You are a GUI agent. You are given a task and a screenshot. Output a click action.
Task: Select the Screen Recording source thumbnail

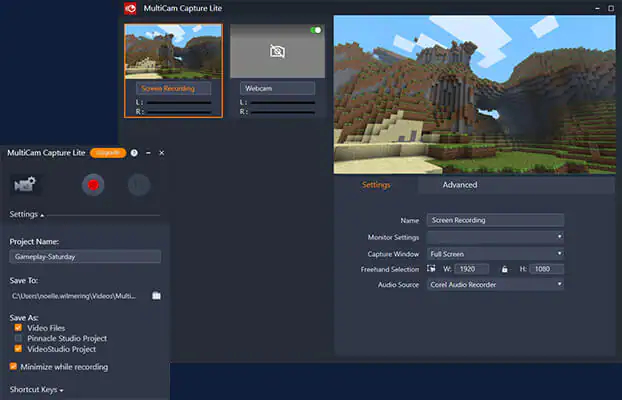point(173,52)
